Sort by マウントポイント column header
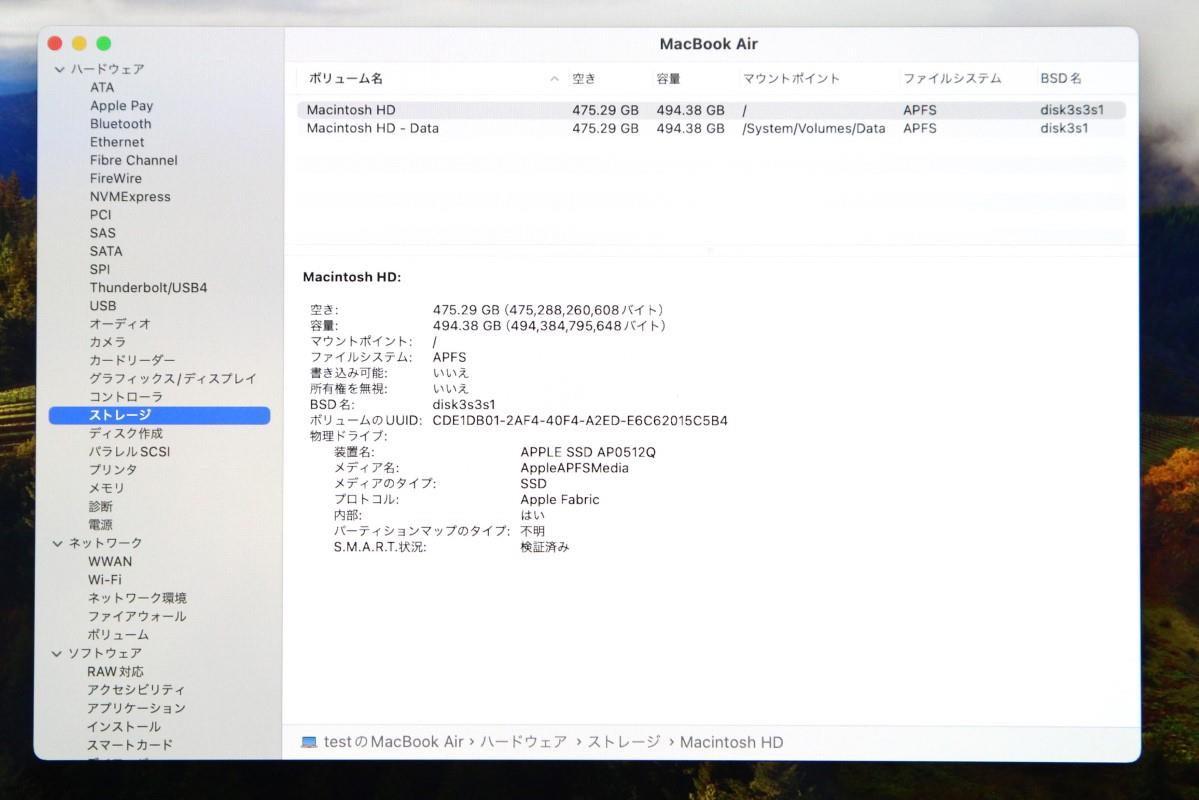 [791, 79]
